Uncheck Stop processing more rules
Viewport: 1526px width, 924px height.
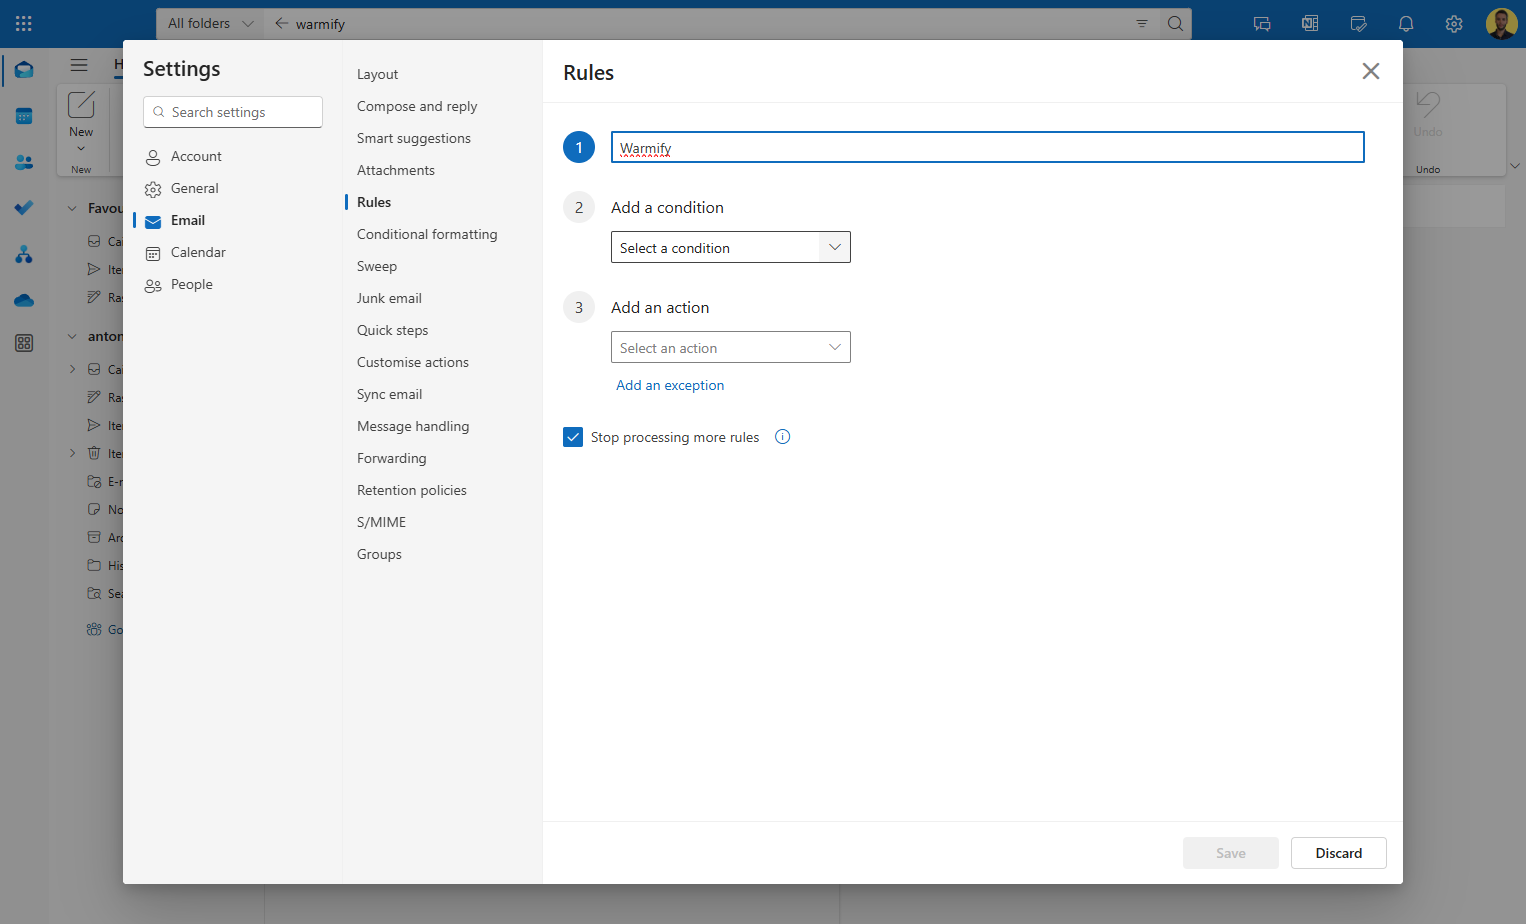point(573,437)
